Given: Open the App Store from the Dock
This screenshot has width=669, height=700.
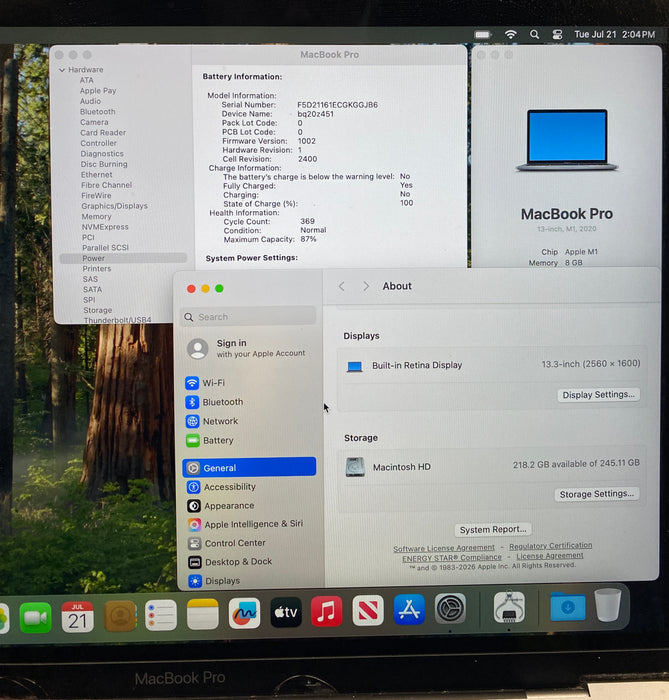Looking at the screenshot, I should point(409,609).
